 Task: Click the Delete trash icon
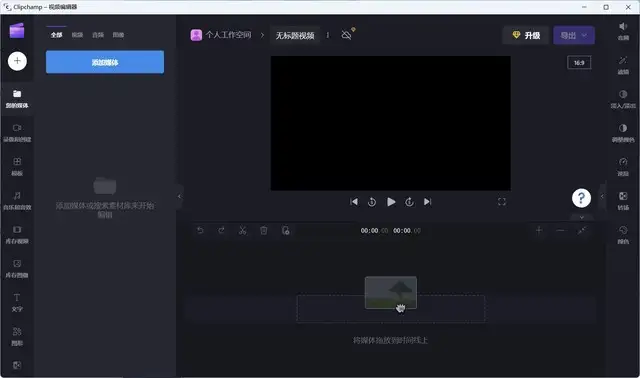pyautogui.click(x=264, y=231)
